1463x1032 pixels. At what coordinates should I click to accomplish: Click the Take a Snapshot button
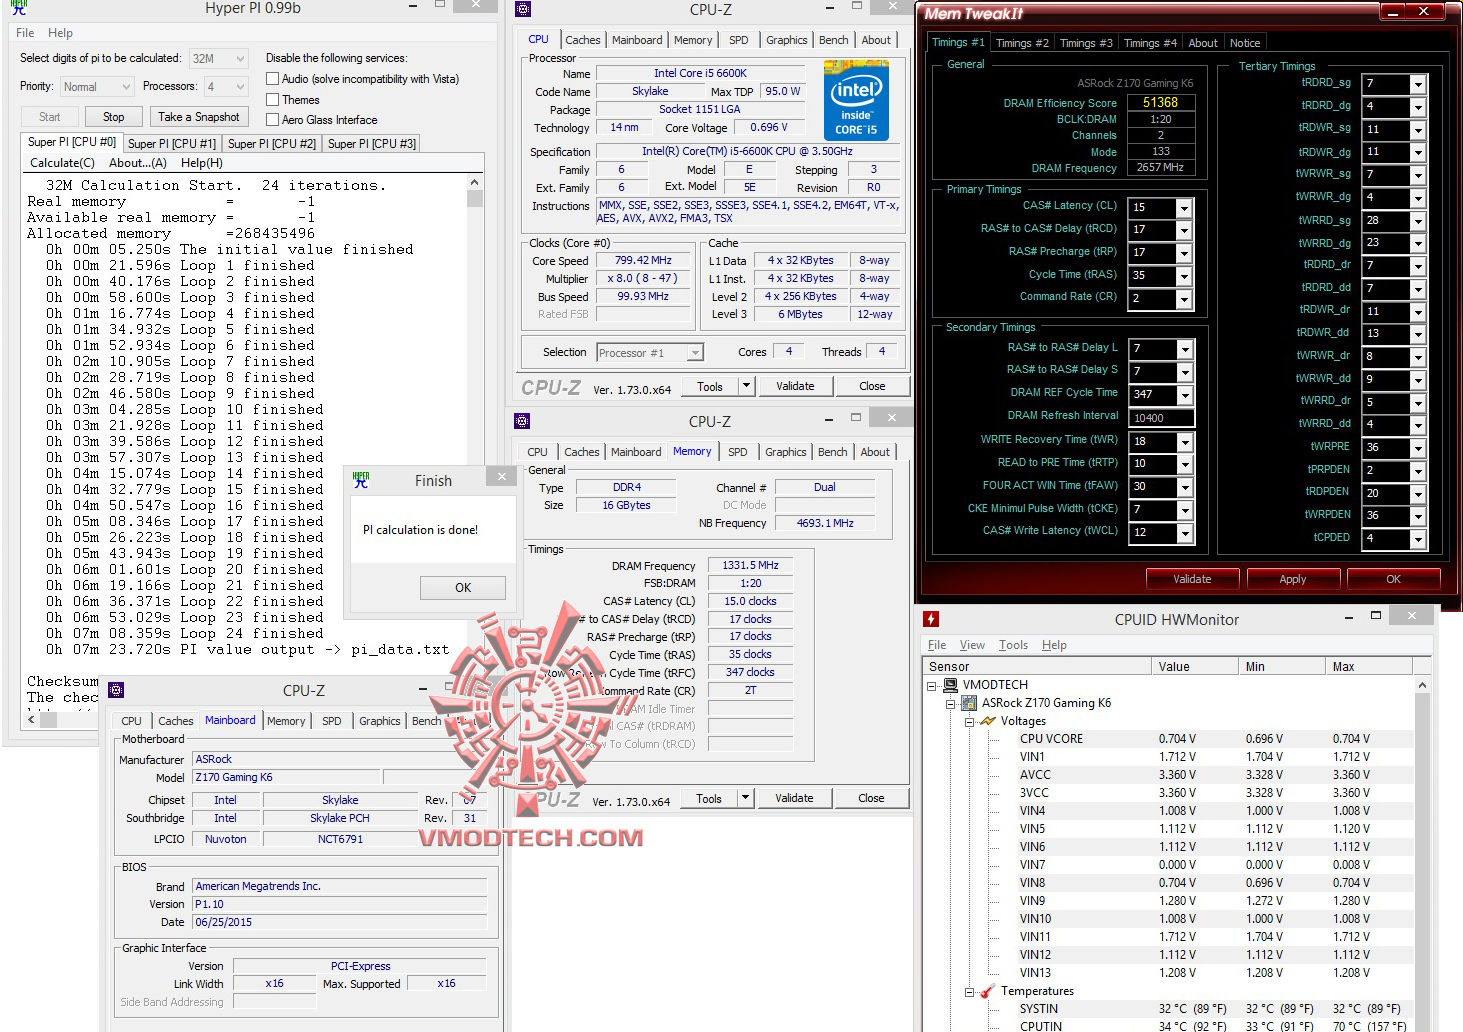tap(199, 117)
